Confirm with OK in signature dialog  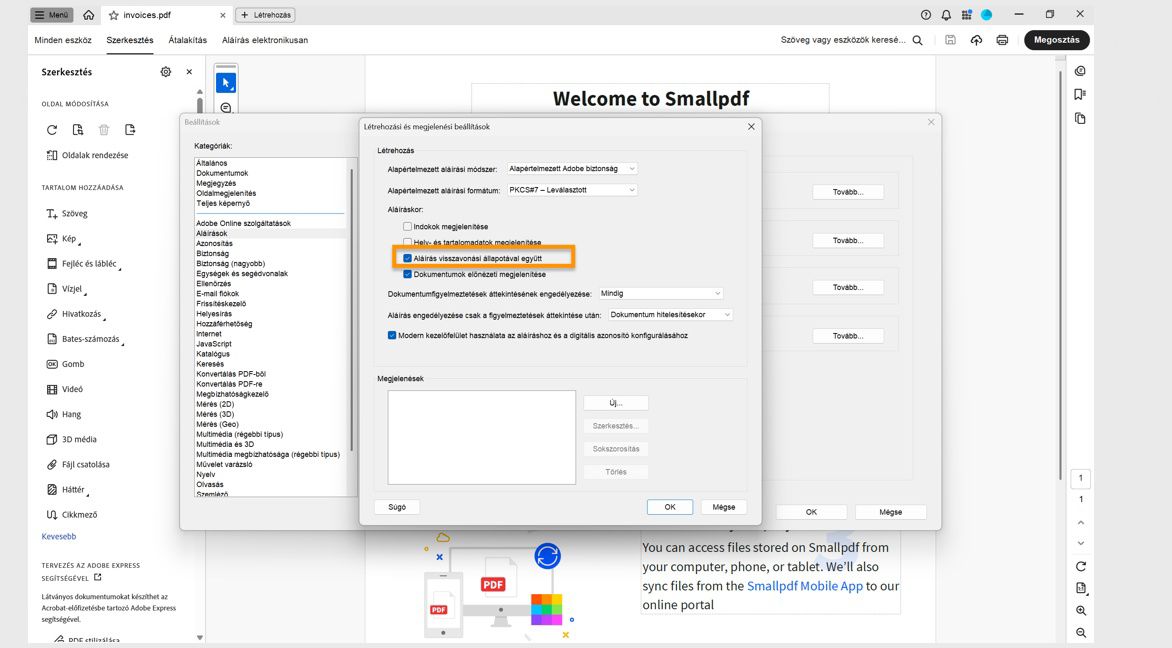(x=670, y=507)
